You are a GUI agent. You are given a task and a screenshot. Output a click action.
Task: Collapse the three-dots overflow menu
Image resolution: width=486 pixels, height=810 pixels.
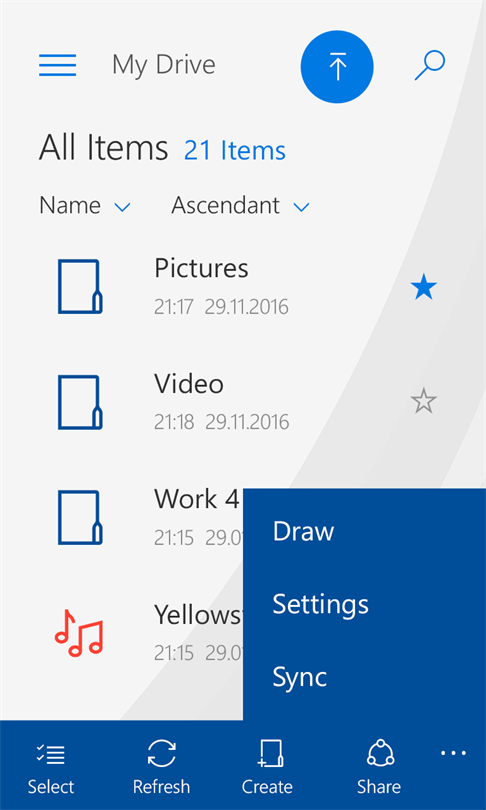[453, 753]
